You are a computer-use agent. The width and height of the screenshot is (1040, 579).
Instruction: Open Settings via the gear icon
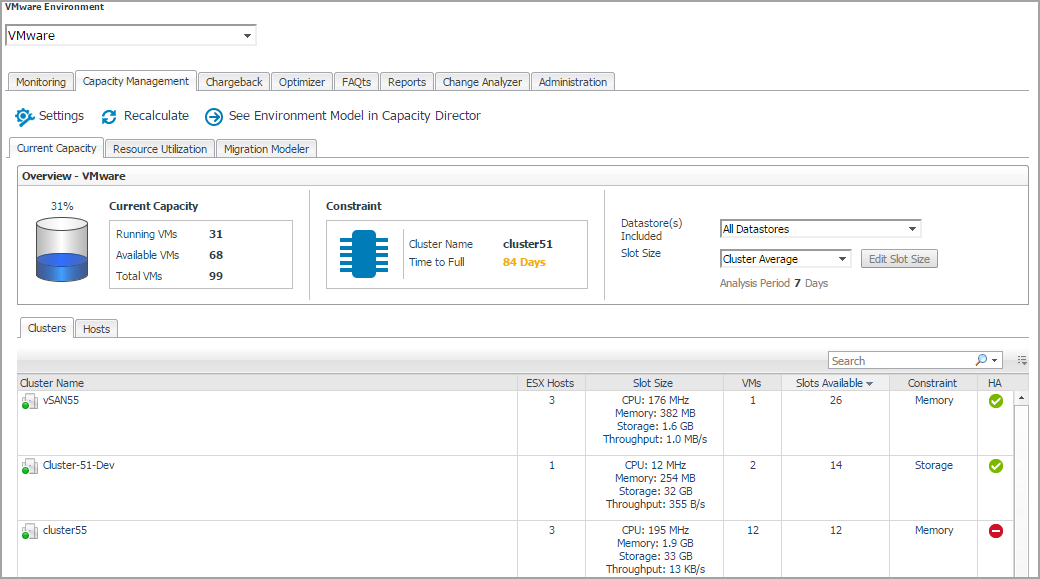[x=25, y=117]
